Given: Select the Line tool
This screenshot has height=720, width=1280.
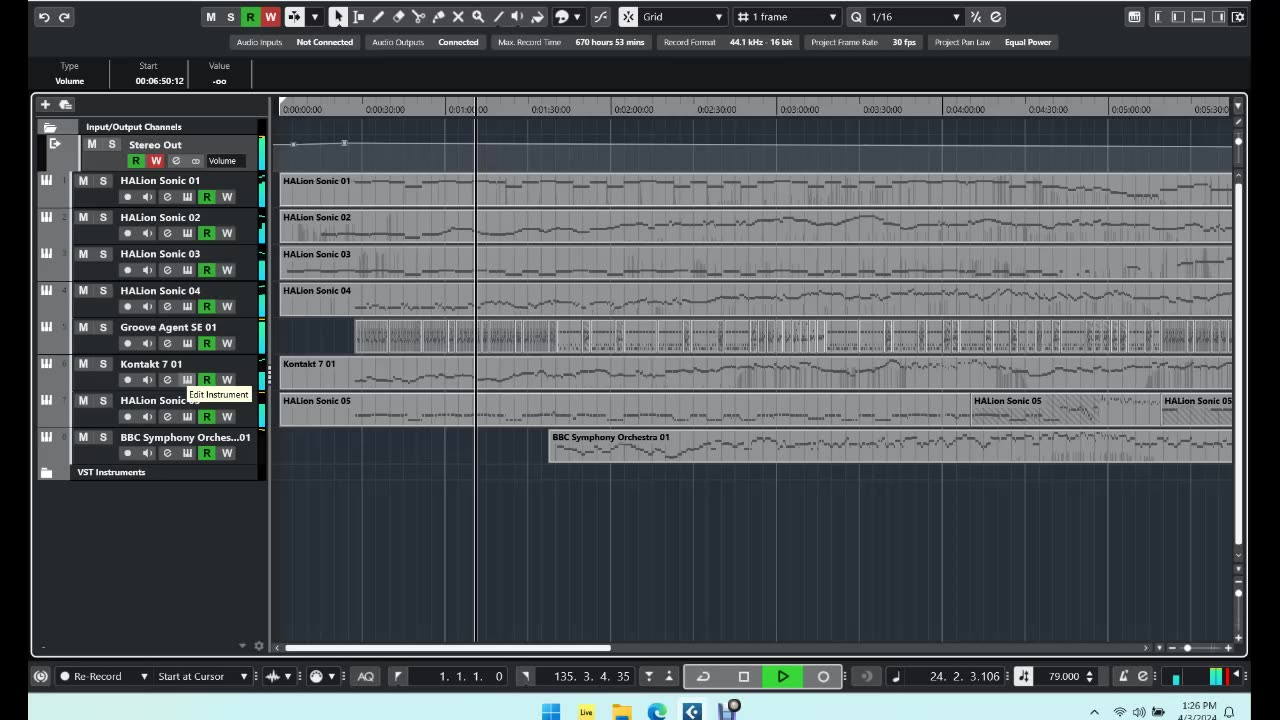Looking at the screenshot, I should (x=498, y=17).
